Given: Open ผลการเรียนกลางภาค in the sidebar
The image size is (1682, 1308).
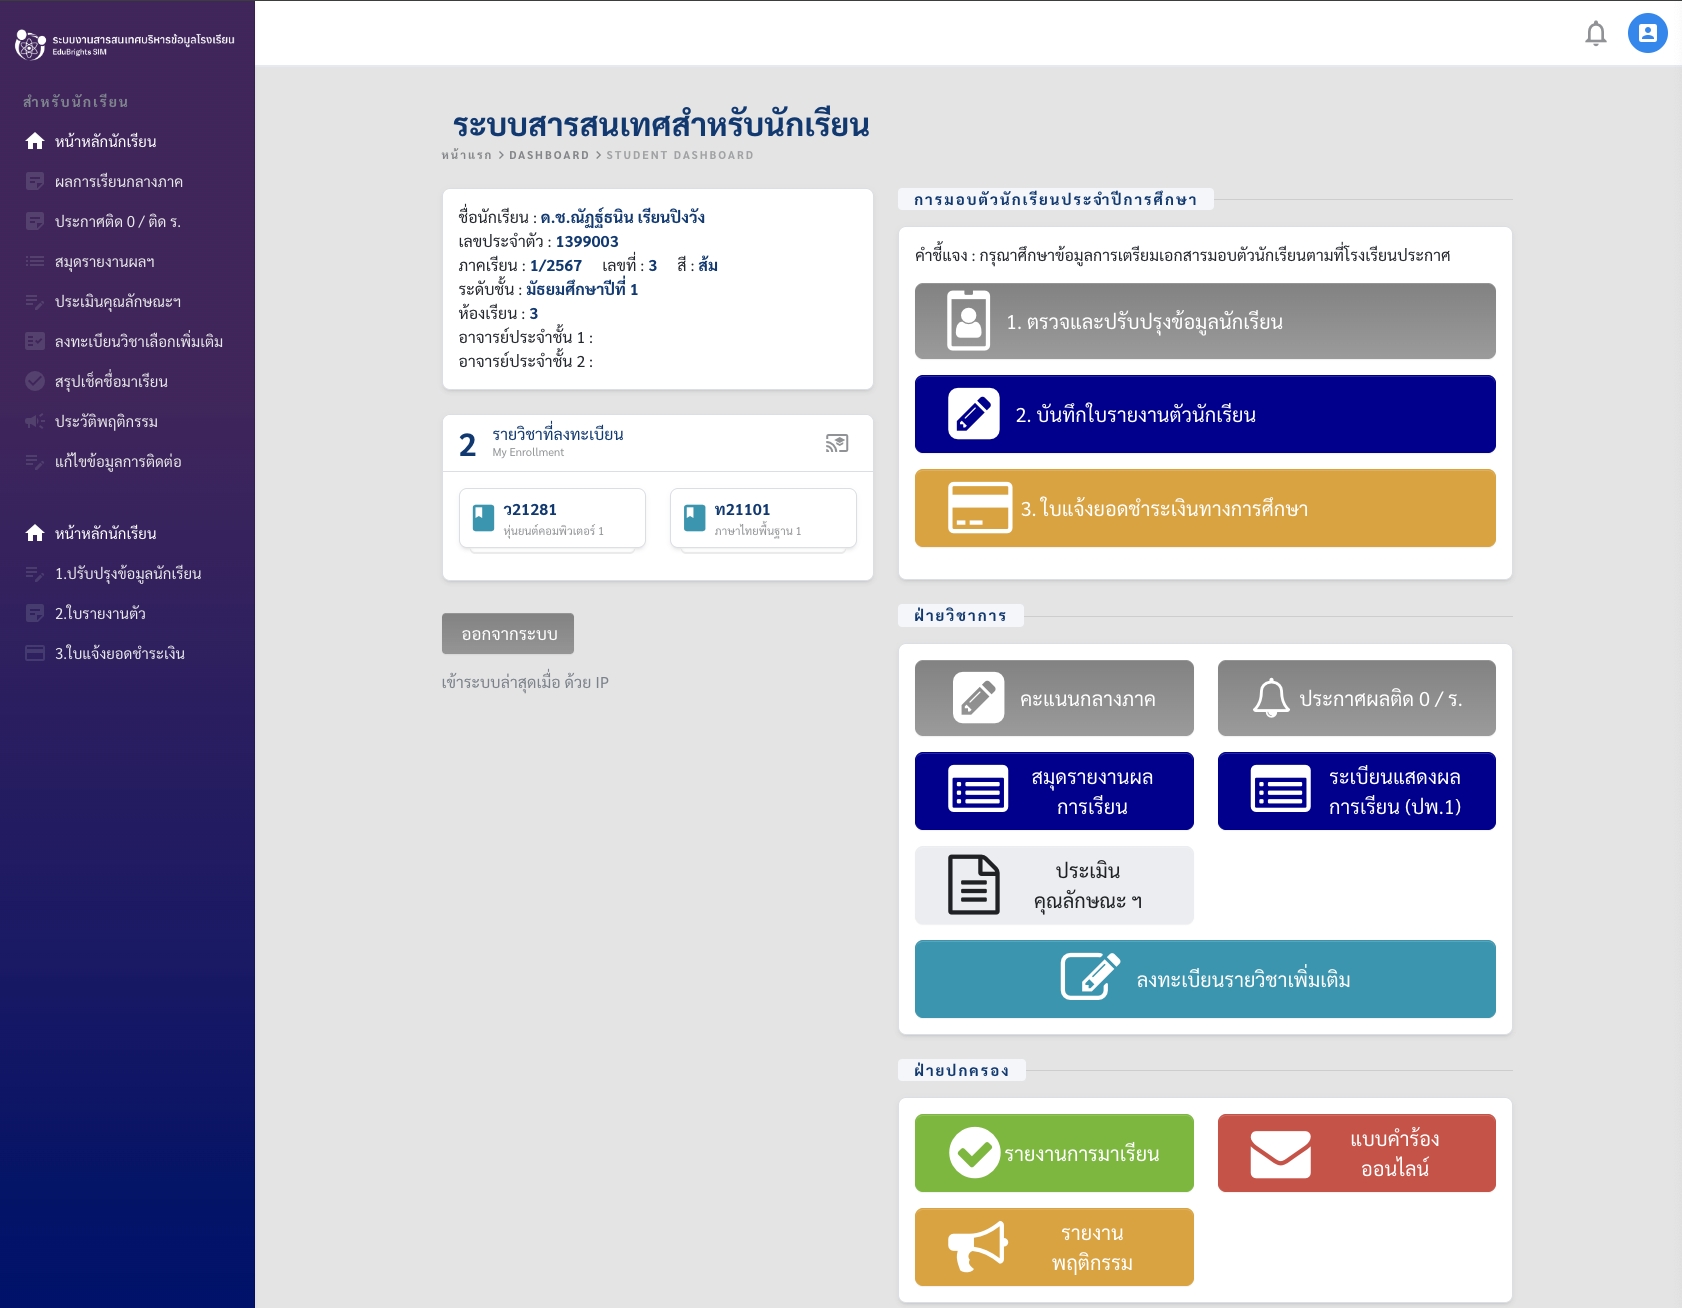Looking at the screenshot, I should point(118,182).
